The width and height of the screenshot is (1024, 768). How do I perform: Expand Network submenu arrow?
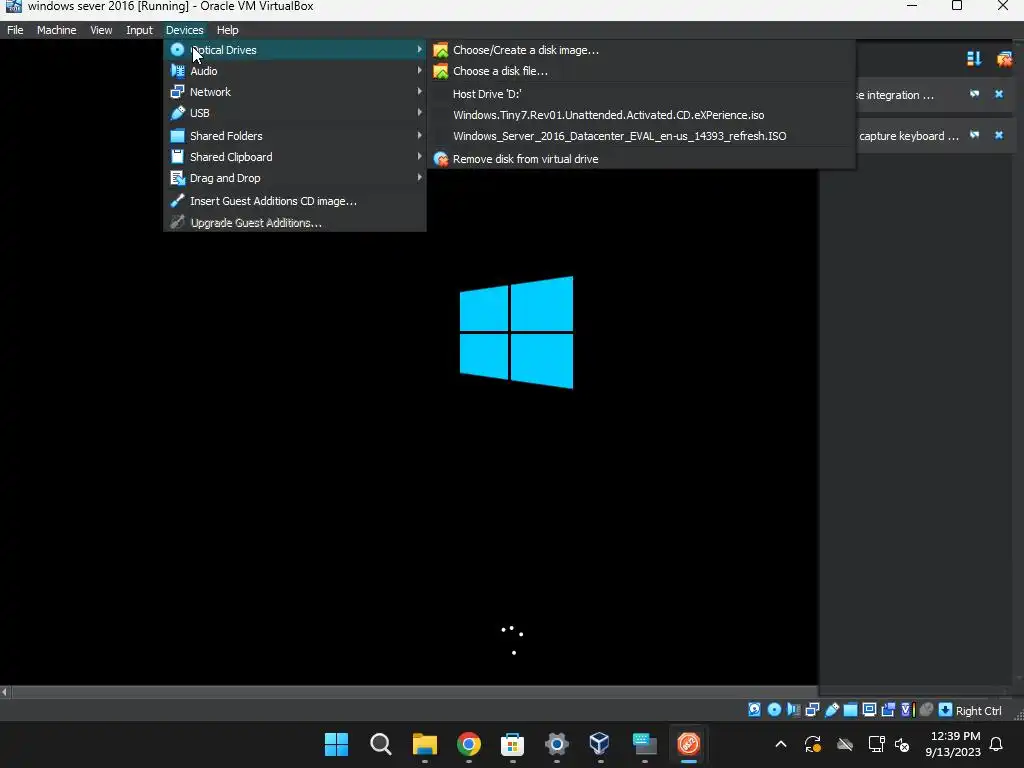419,91
